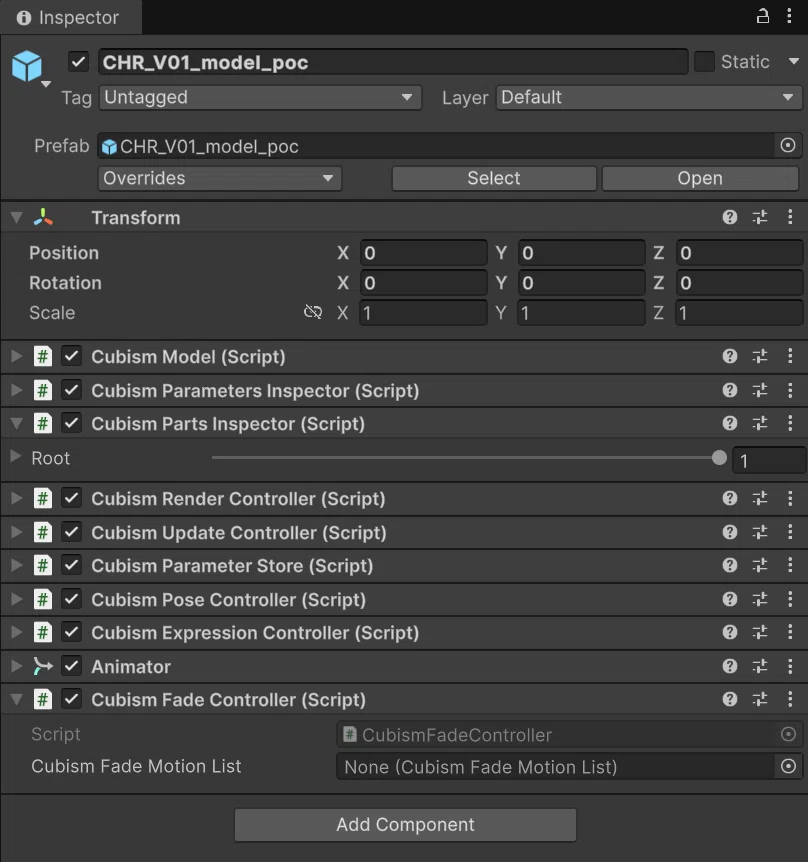Open the Inspector panel kebab menu

tap(789, 16)
